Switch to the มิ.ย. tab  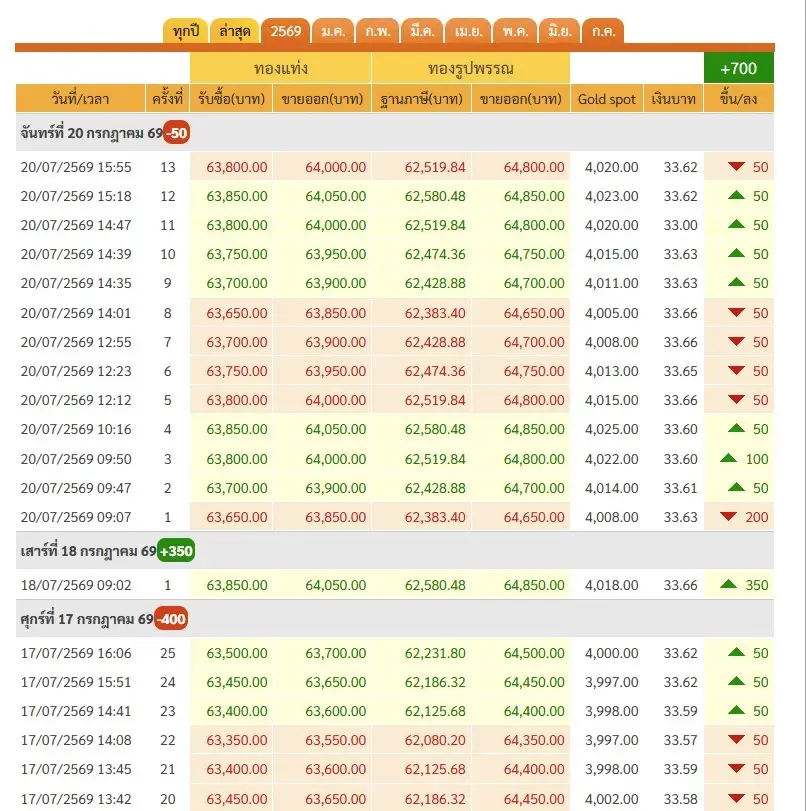tap(560, 31)
